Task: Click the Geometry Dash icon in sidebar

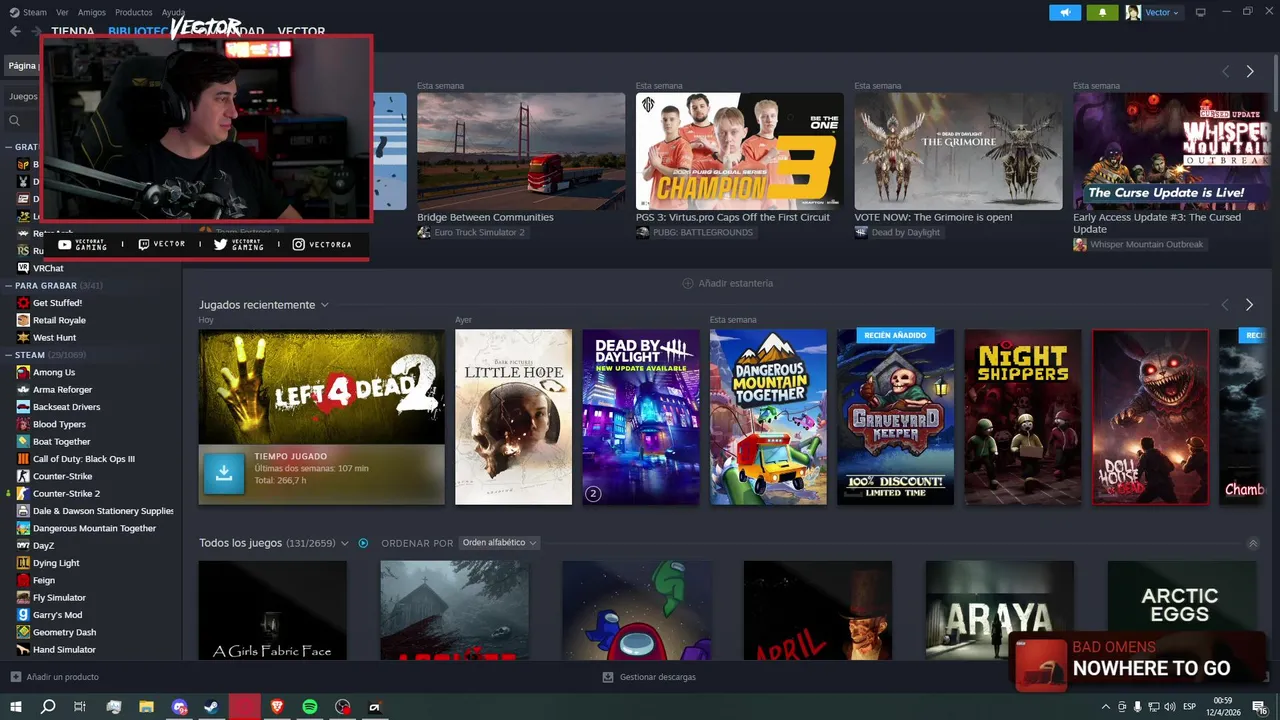Action: pos(24,632)
